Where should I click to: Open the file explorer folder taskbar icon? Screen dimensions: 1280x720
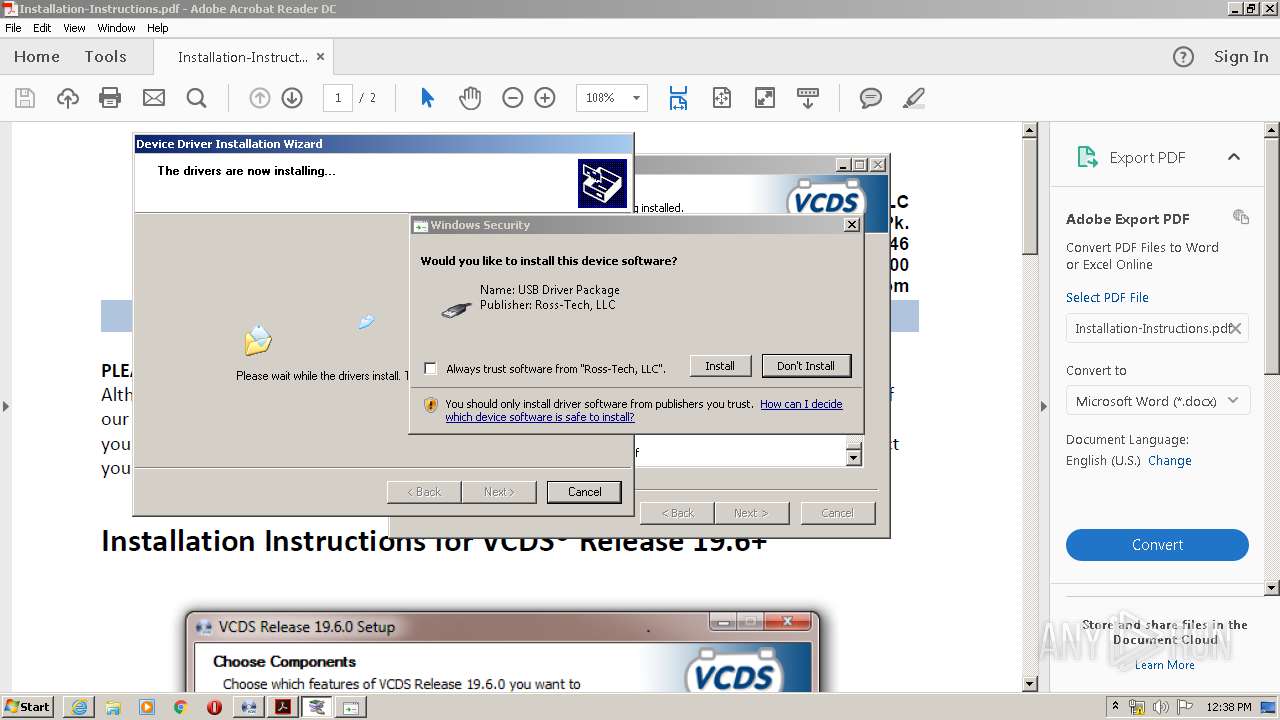(113, 707)
